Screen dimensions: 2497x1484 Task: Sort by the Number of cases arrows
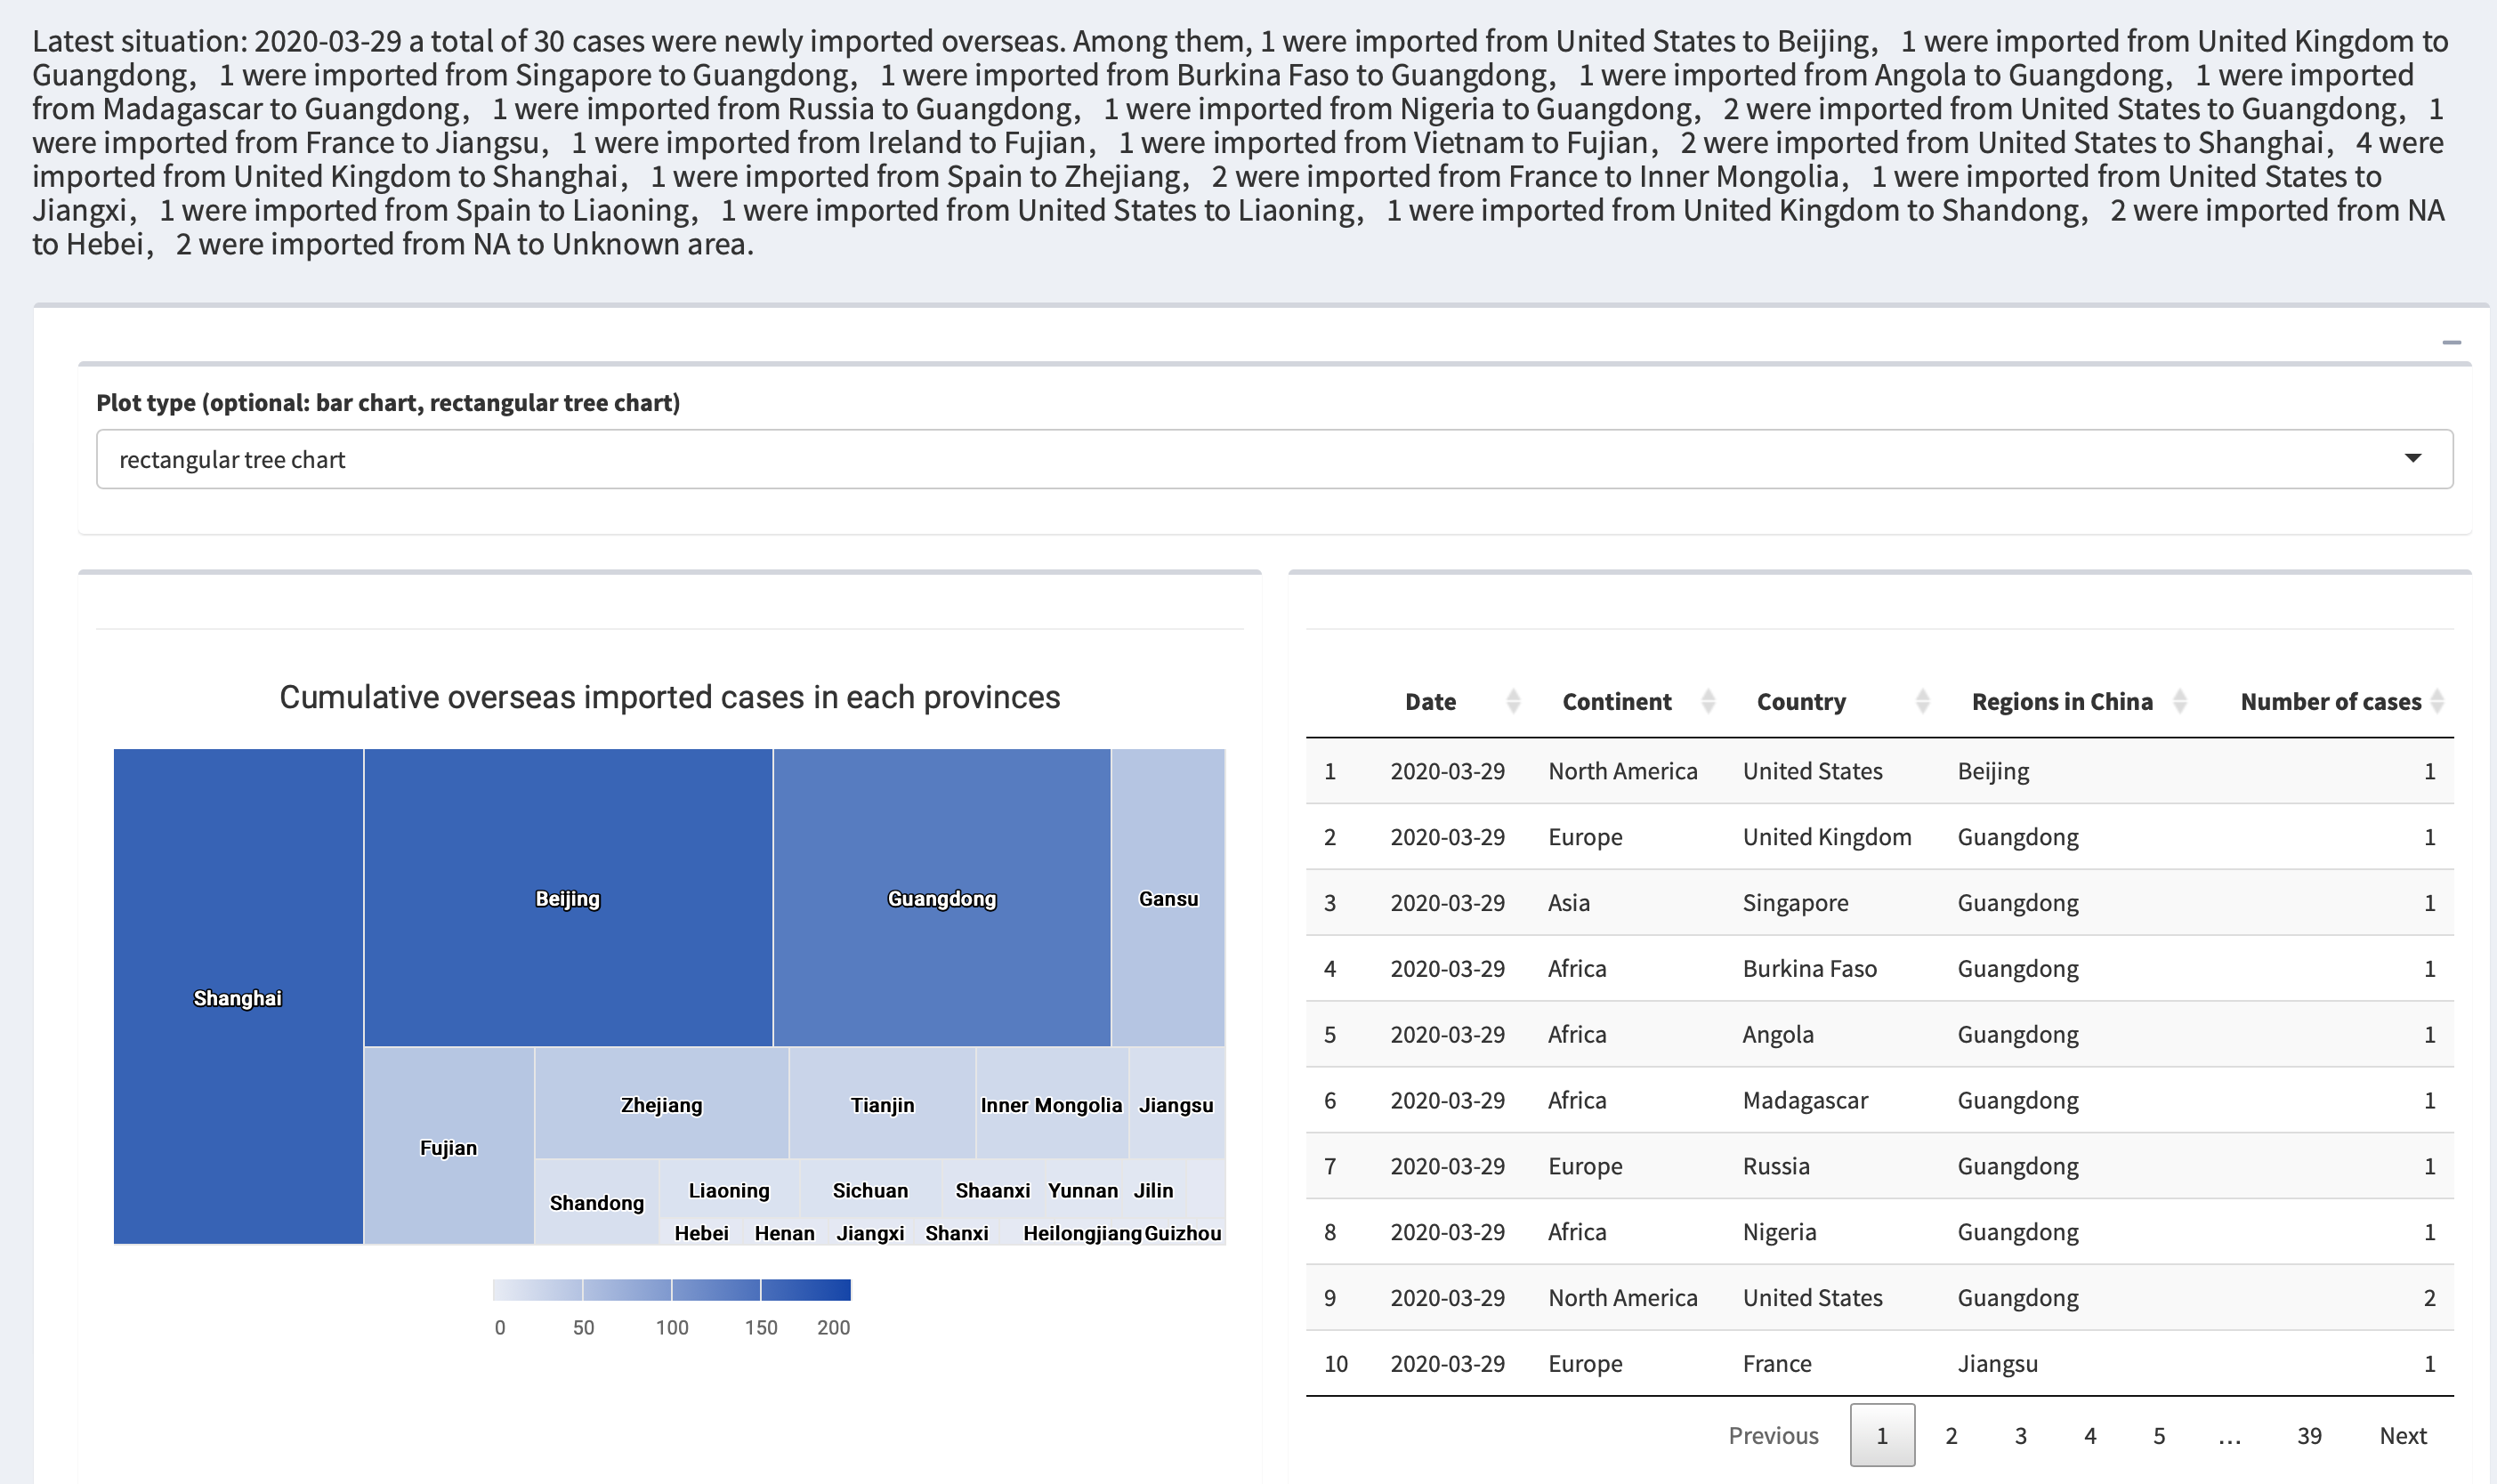[2437, 701]
